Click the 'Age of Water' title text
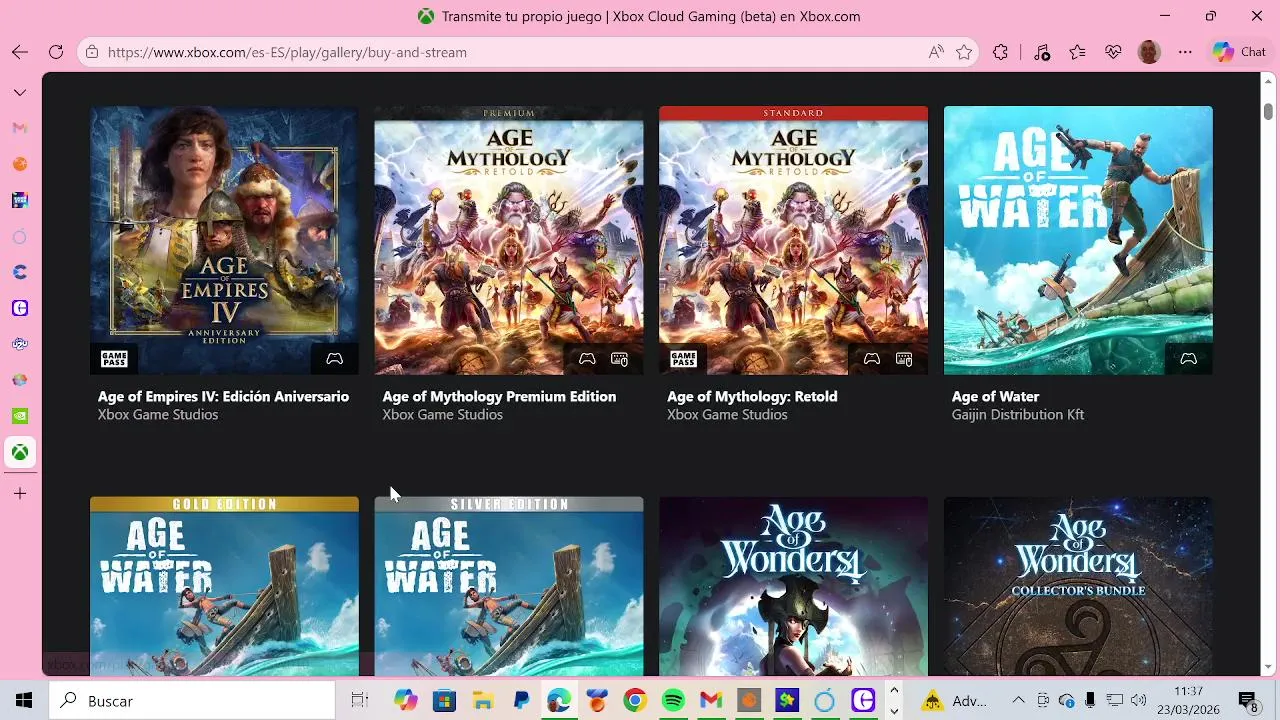Screen dimensions: 1280x720 click(995, 396)
